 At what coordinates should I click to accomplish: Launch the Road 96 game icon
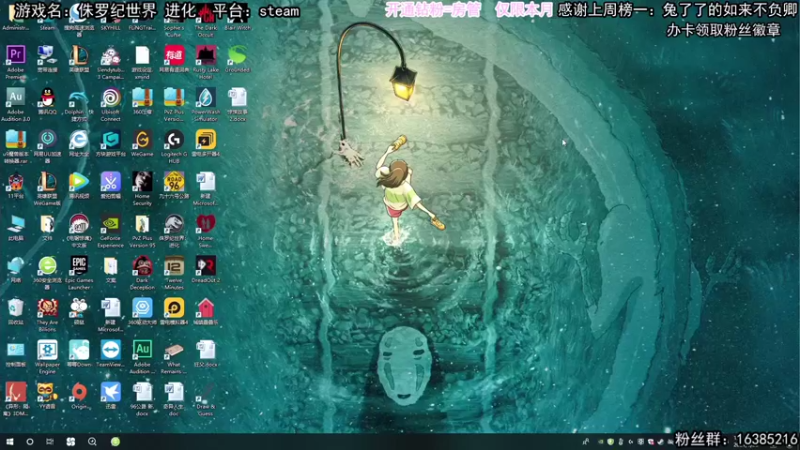point(174,181)
